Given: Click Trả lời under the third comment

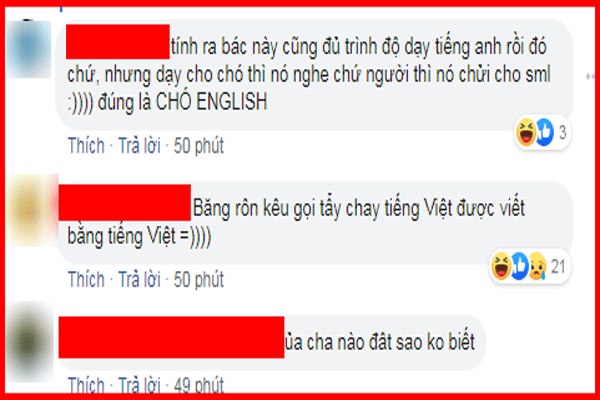Looking at the screenshot, I should [139, 385].
